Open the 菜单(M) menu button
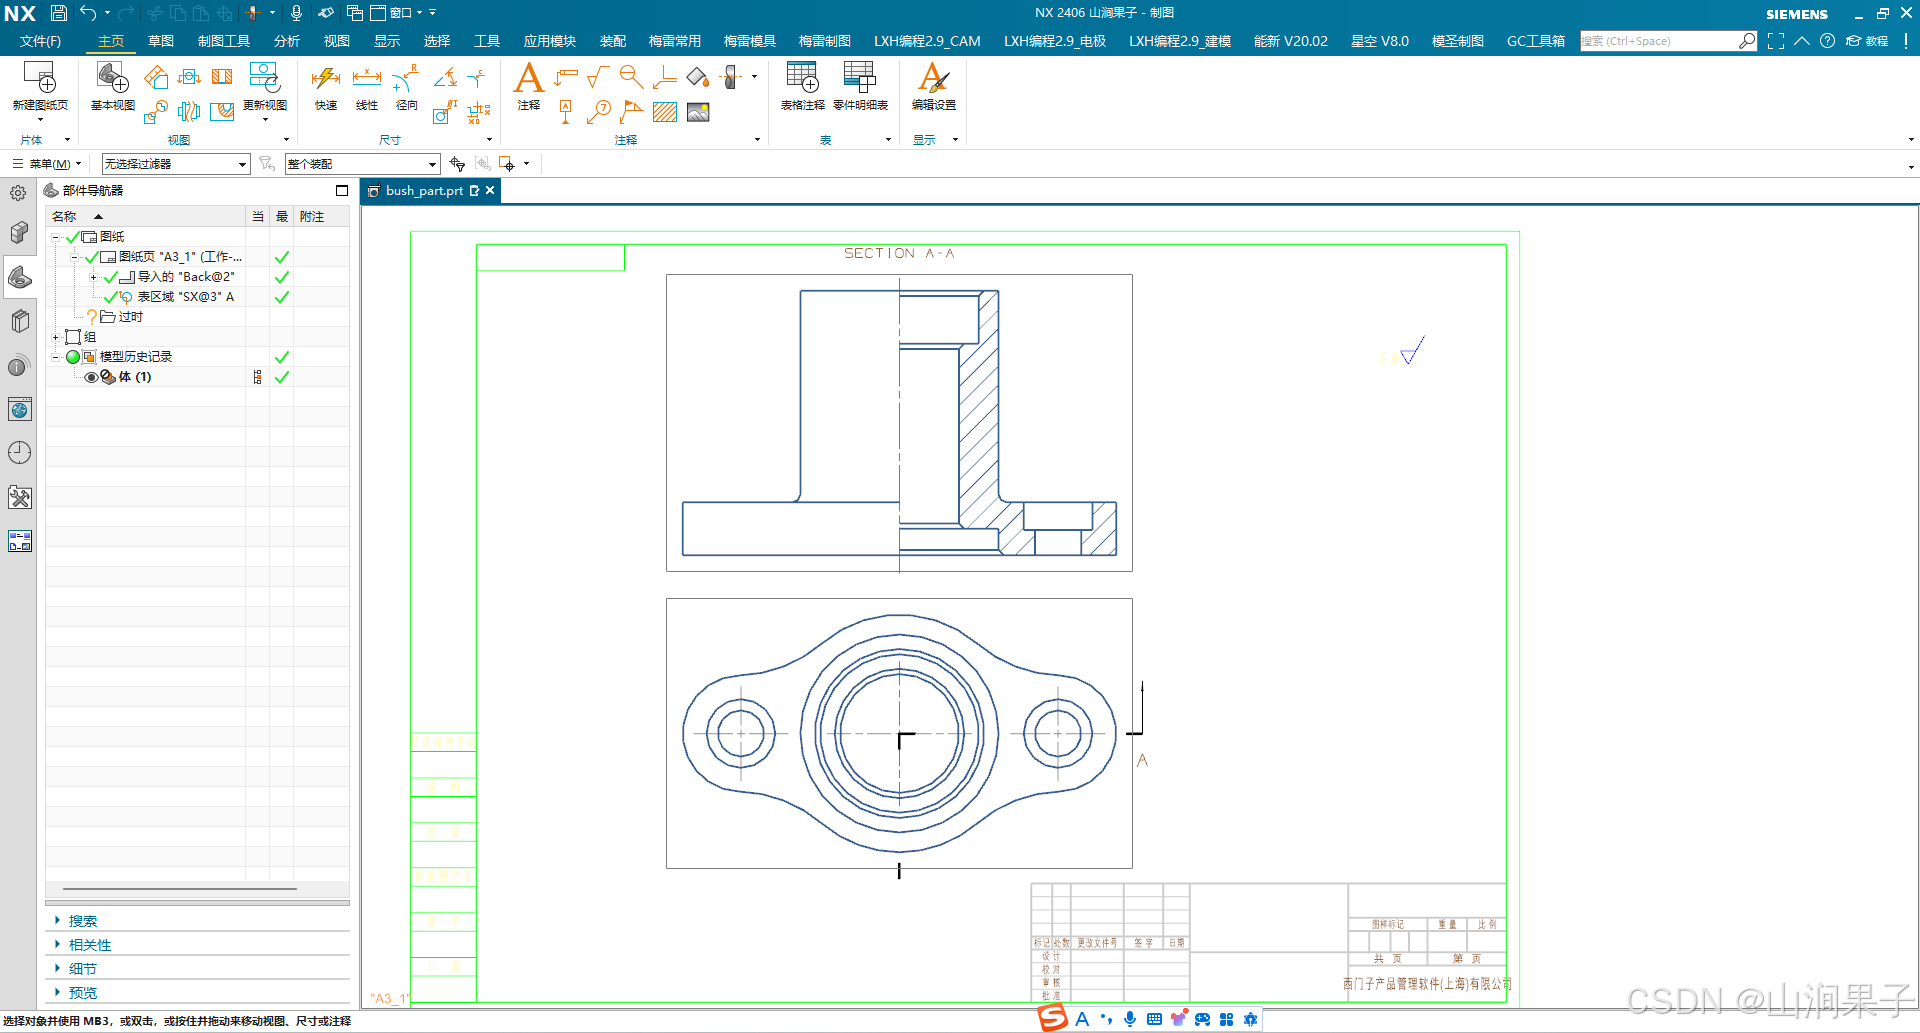Viewport: 1920px width, 1033px height. (46, 164)
